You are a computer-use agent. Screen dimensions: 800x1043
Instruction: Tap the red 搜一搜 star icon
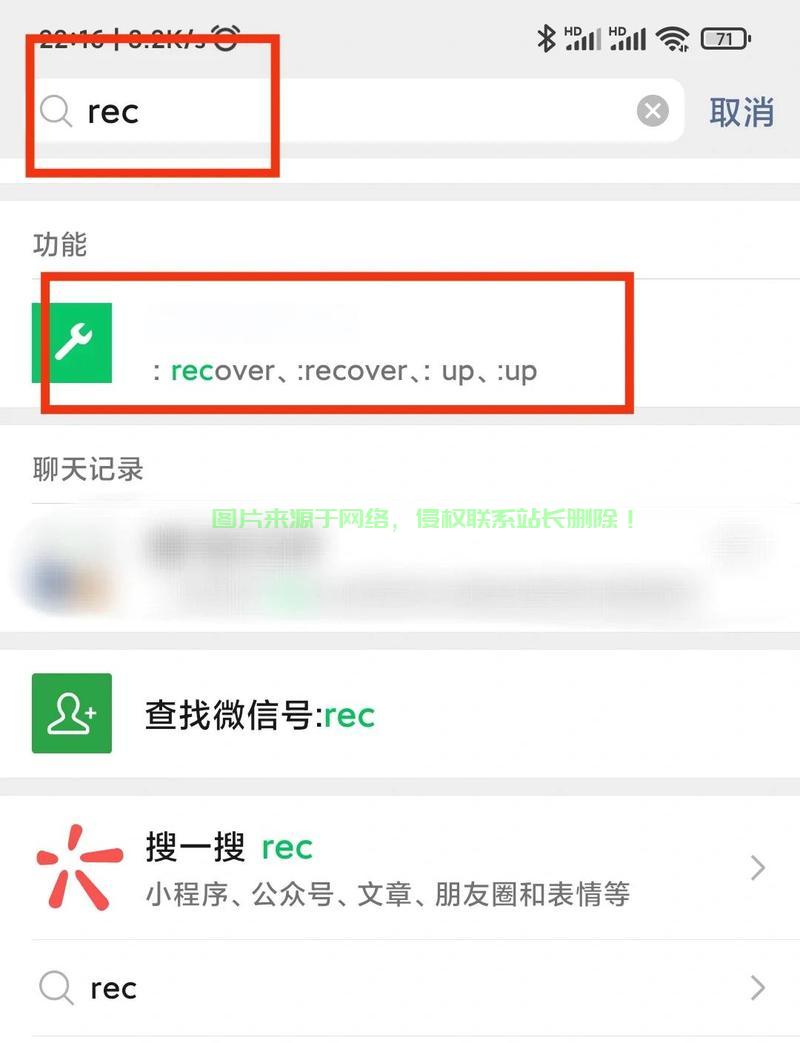pos(79,867)
